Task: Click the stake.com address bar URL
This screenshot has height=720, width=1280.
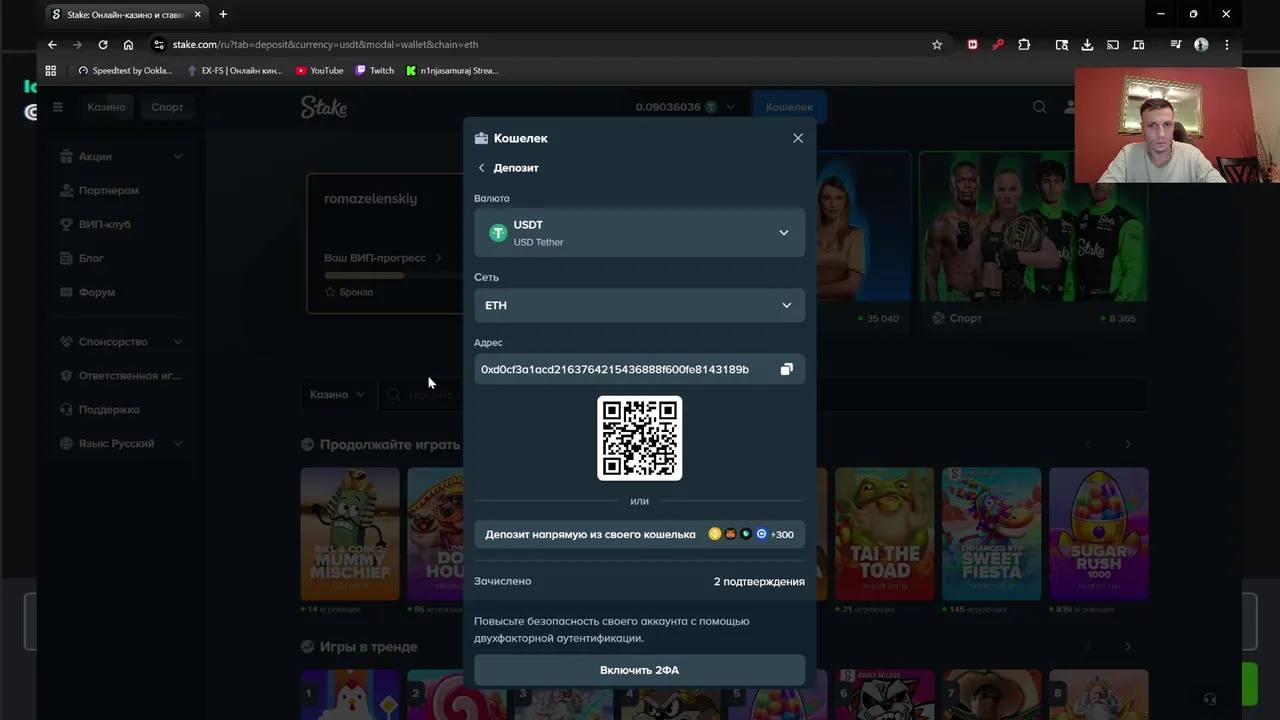Action: tap(325, 45)
